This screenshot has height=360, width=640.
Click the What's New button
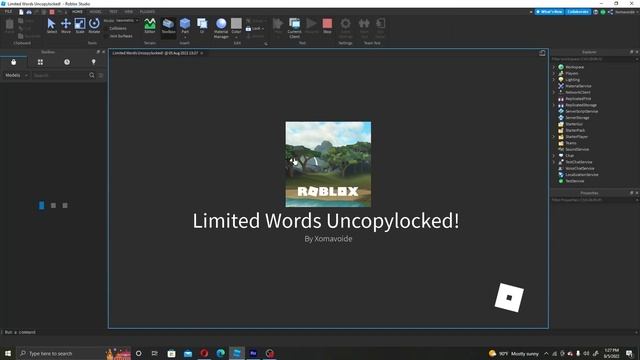tap(549, 12)
